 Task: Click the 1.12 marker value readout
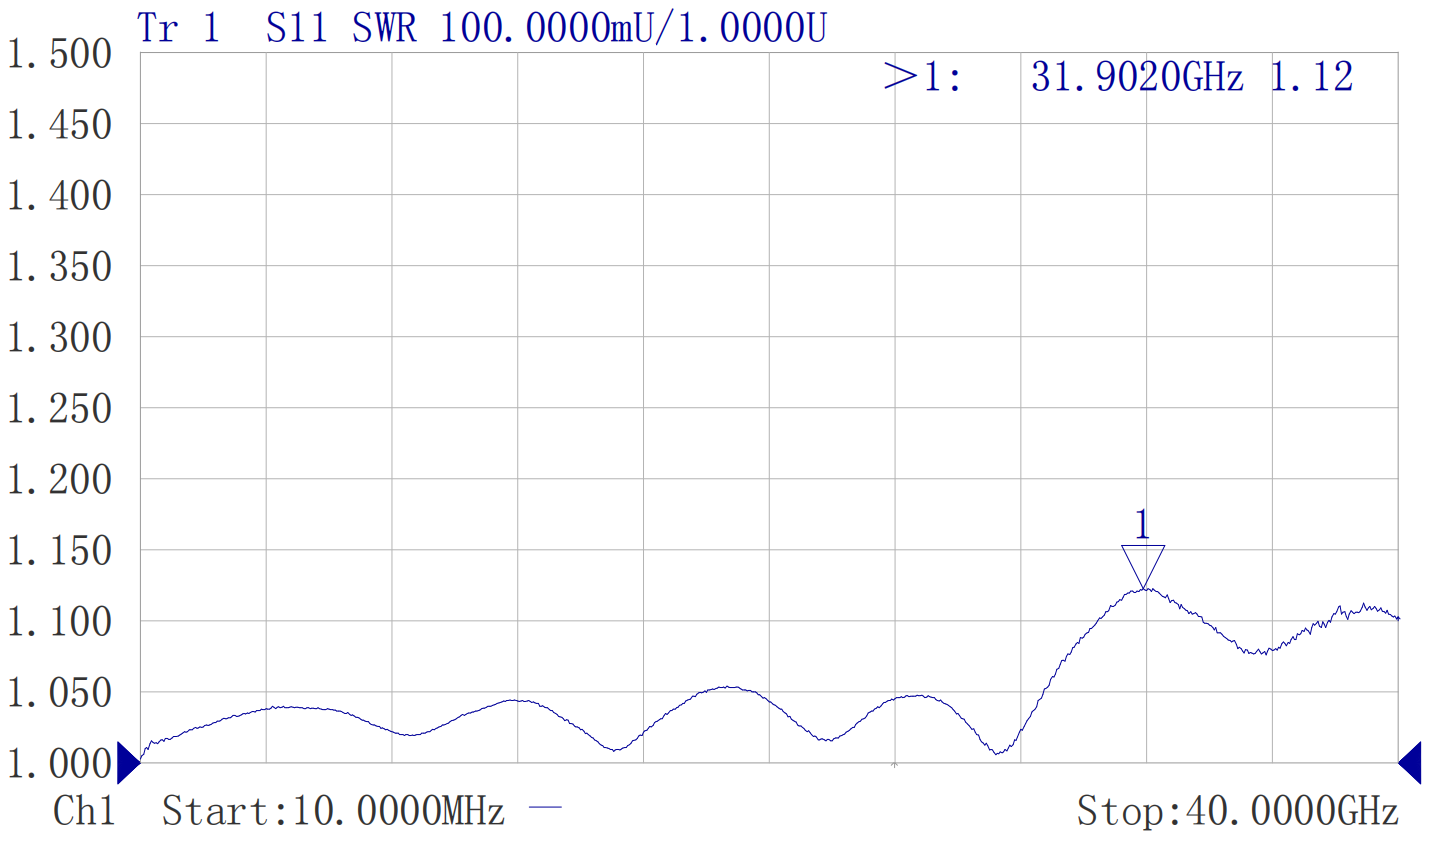(1311, 77)
